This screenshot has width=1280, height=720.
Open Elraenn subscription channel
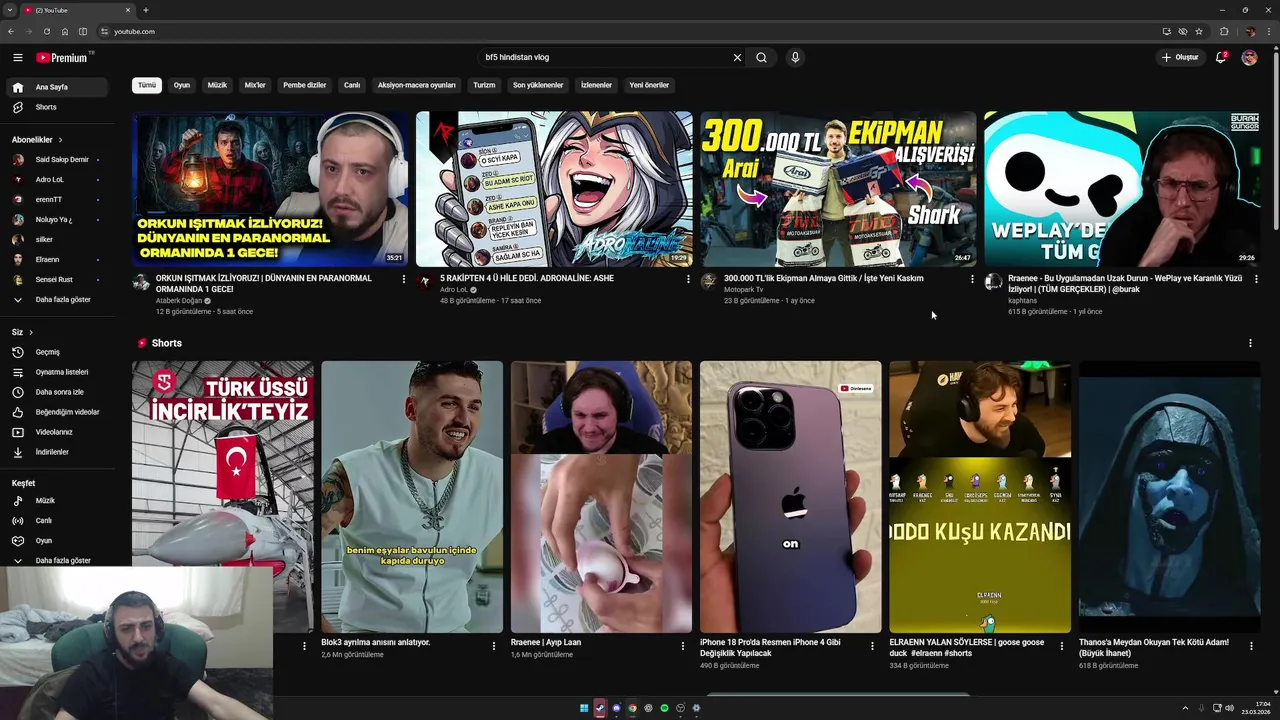tap(58, 259)
